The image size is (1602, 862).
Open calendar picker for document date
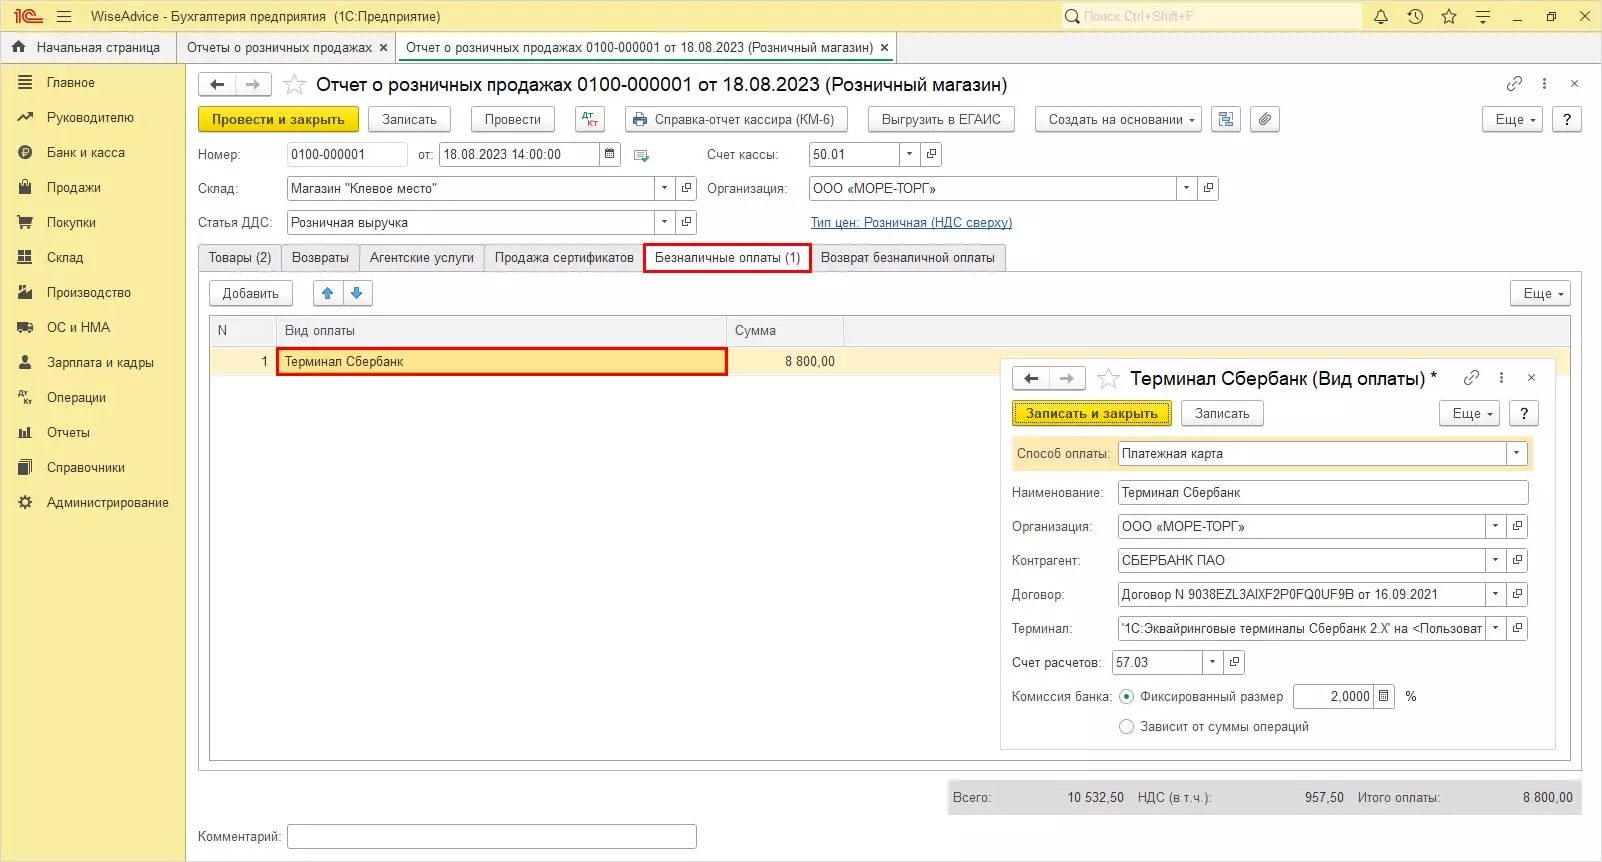pos(610,155)
